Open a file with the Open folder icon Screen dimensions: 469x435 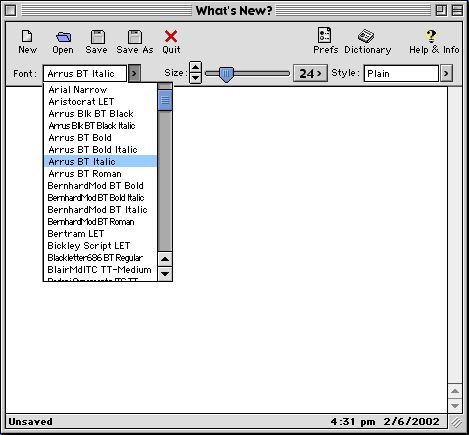coord(63,37)
